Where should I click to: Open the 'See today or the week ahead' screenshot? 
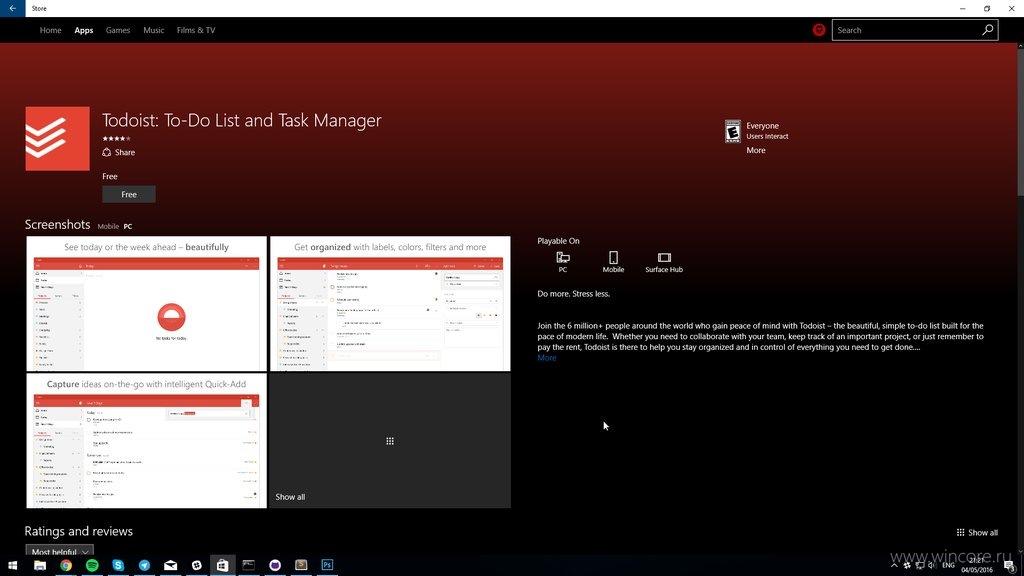[146, 304]
